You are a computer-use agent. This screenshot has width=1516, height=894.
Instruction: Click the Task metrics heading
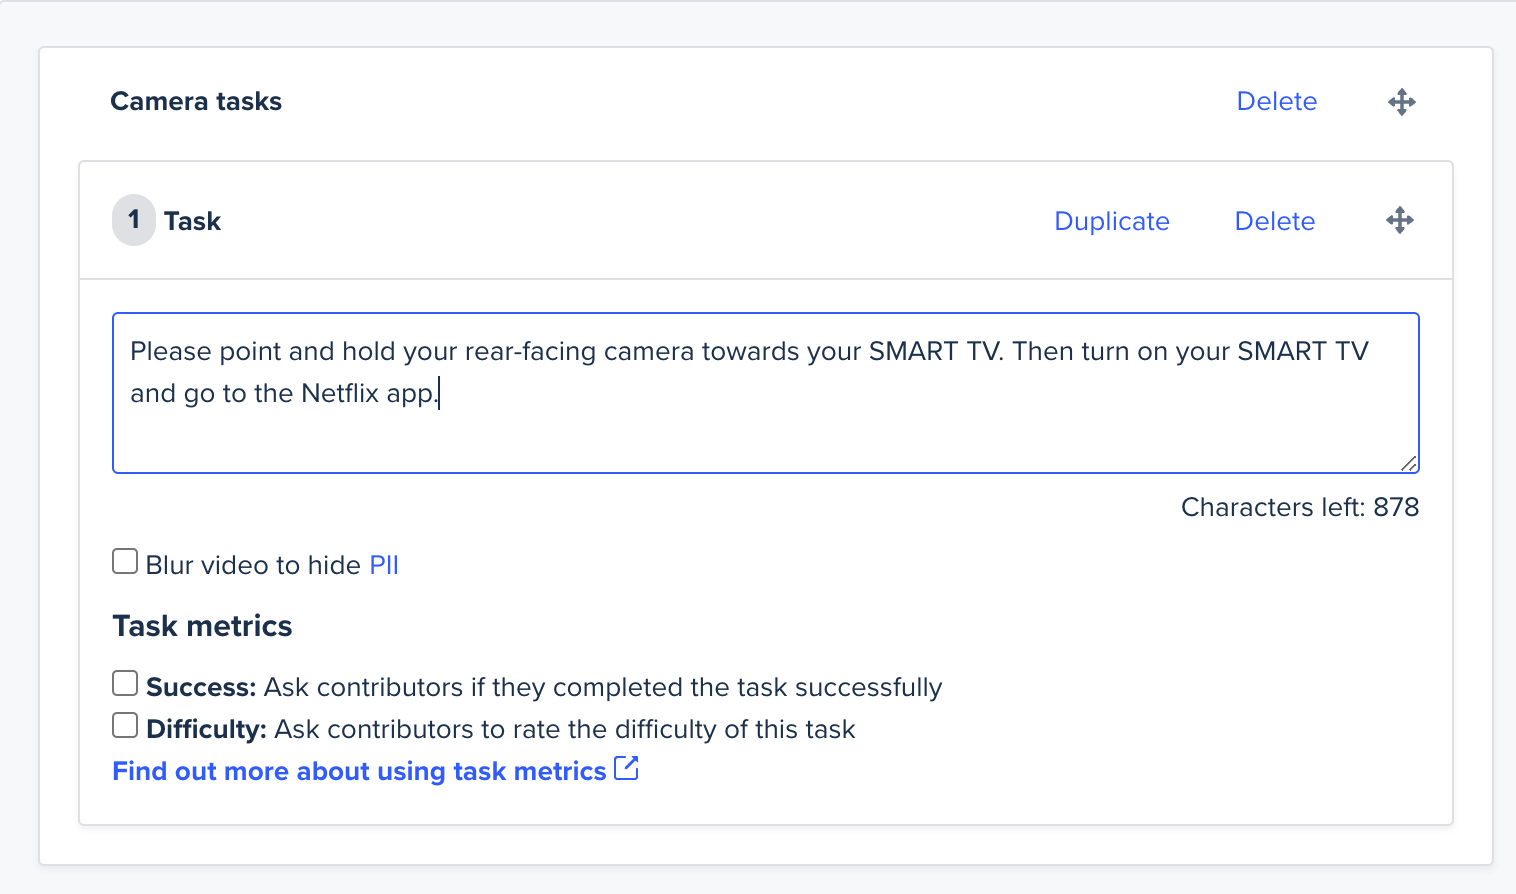click(202, 626)
